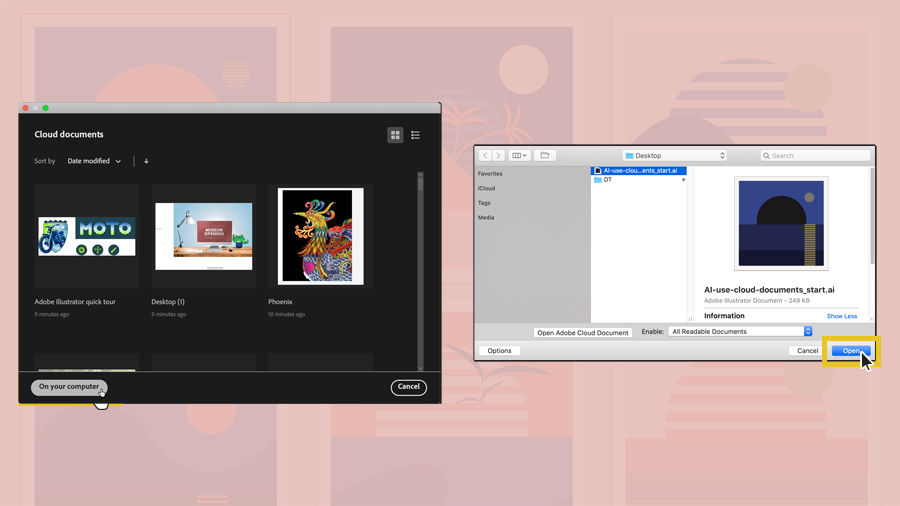
Task: Click the Show Less link
Action: 841,316
